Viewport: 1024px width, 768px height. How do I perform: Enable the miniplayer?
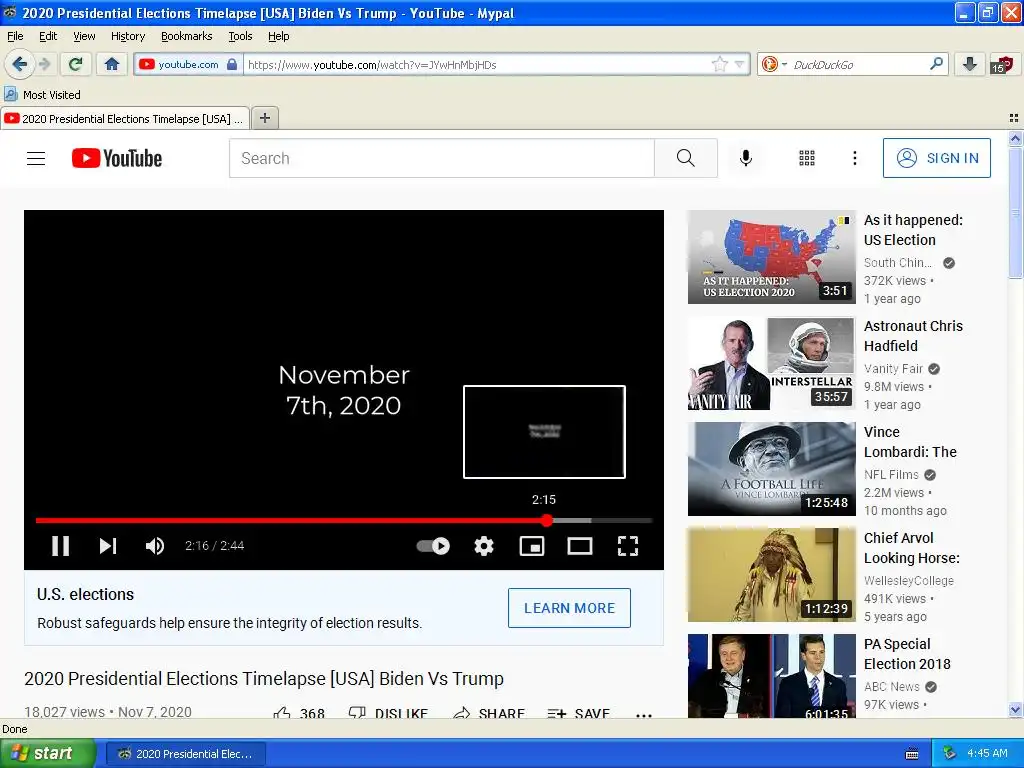coord(532,546)
